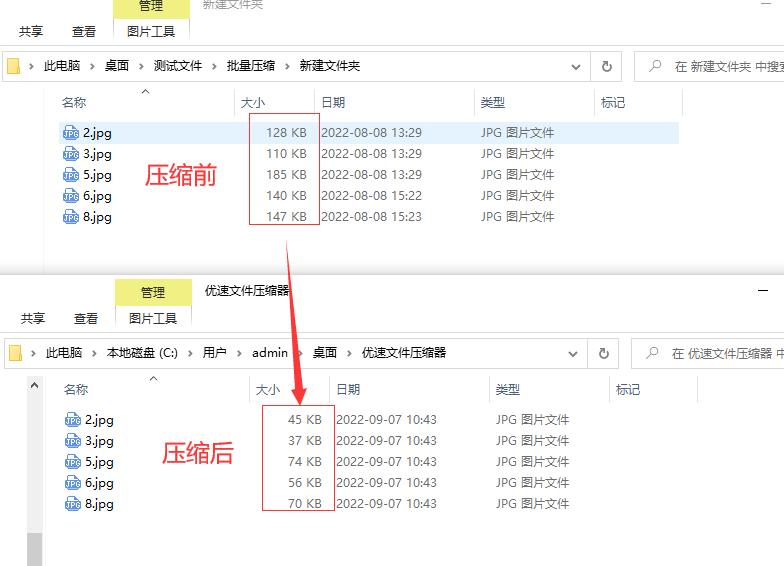Select 5.jpg icon in 优速文件压缩器 window

[73, 462]
